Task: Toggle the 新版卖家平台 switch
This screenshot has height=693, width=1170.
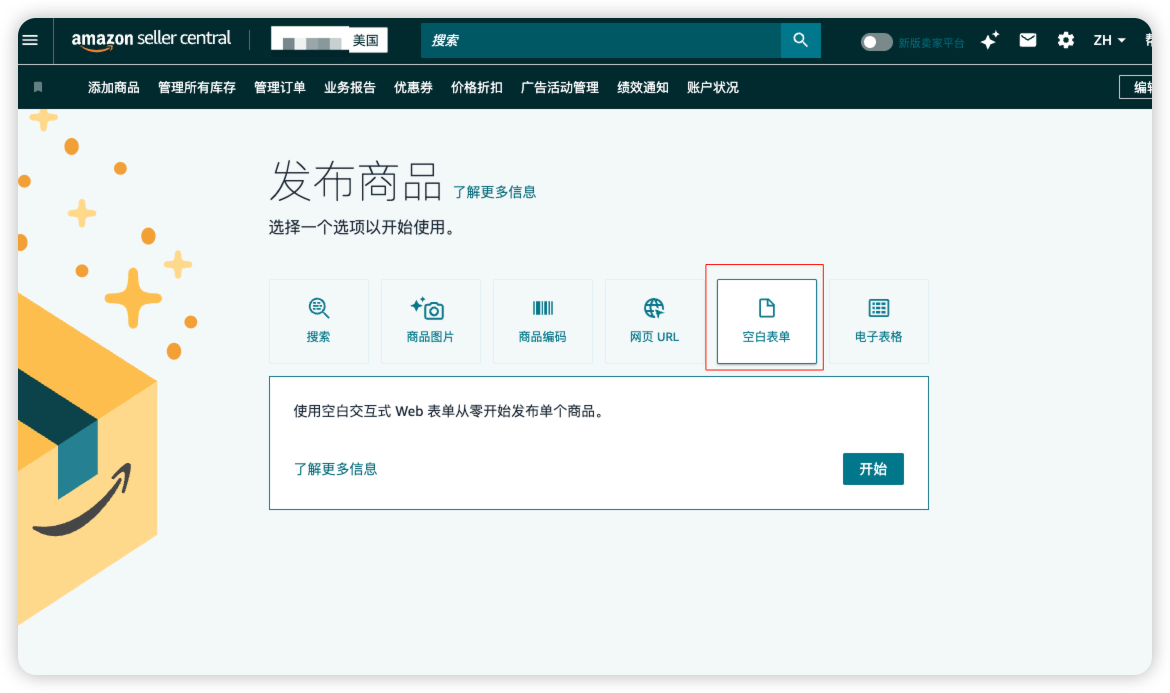Action: click(876, 42)
